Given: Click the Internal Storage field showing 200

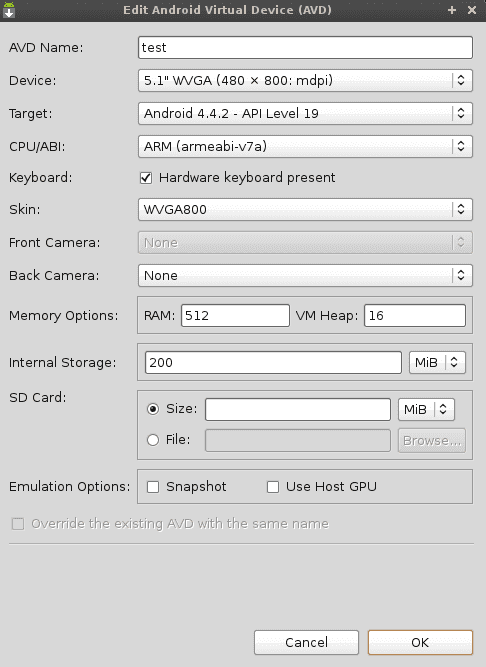Looking at the screenshot, I should pyautogui.click(x=273, y=362).
